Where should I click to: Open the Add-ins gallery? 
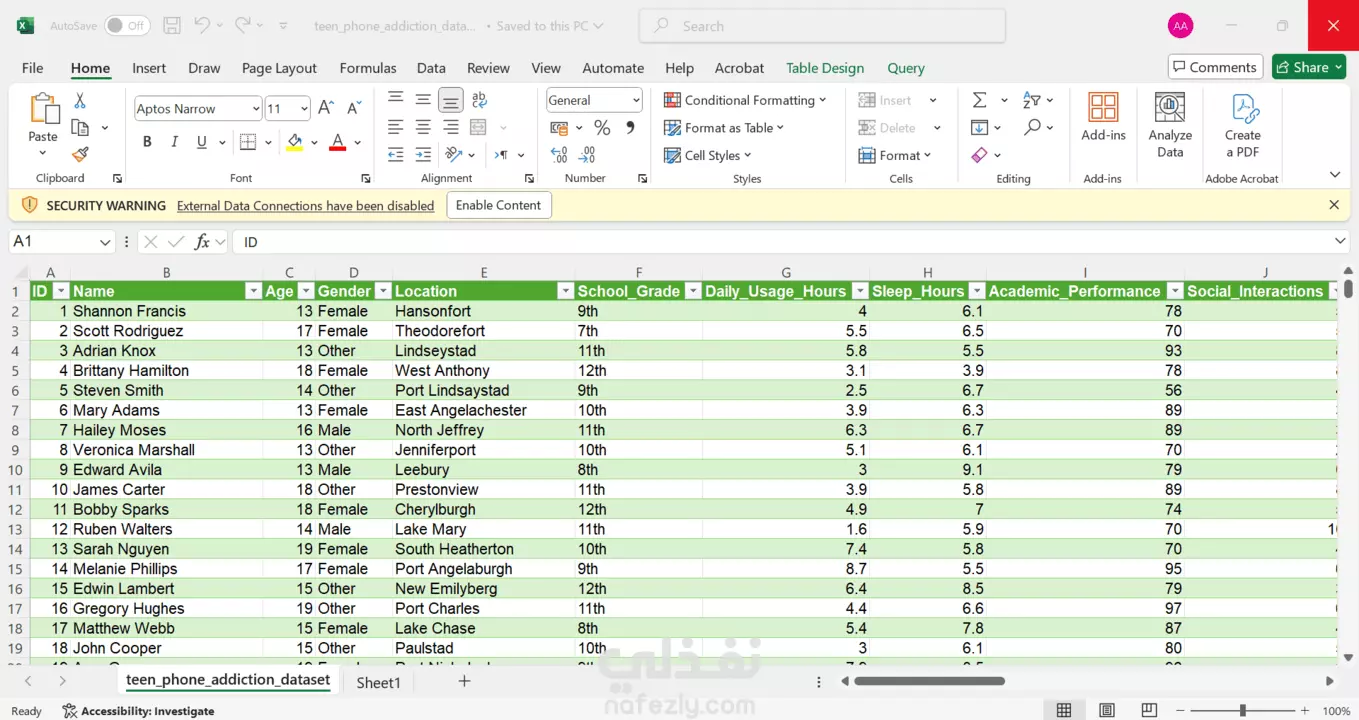click(x=1103, y=117)
